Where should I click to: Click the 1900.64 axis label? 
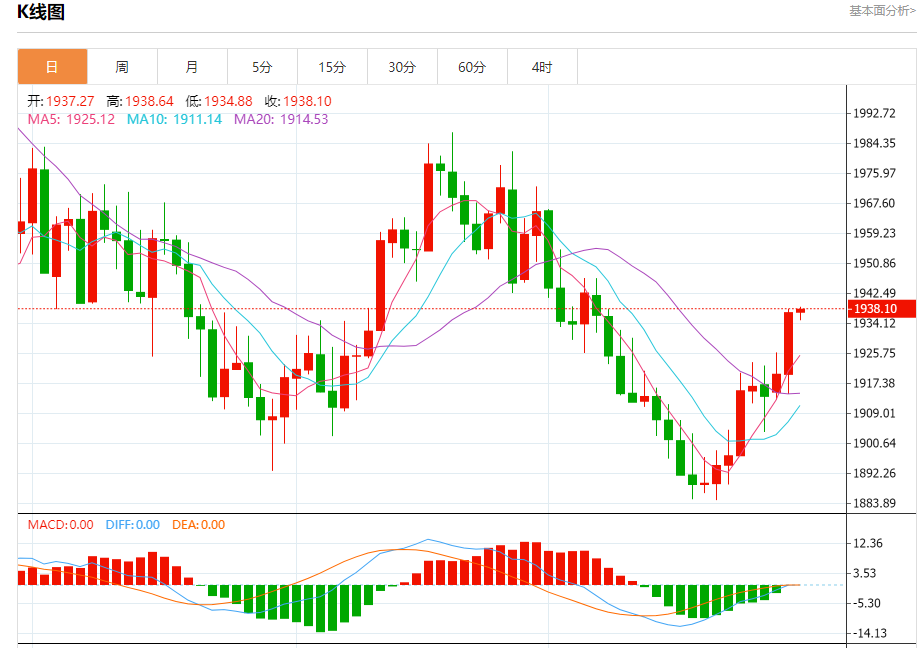pos(874,443)
